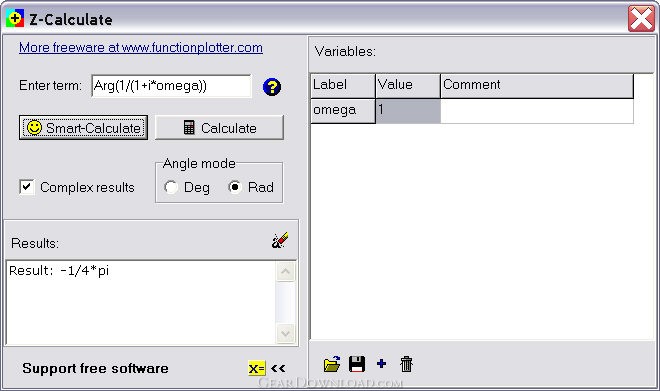
Task: Click the Smart-Calculate button
Action: 83,128
